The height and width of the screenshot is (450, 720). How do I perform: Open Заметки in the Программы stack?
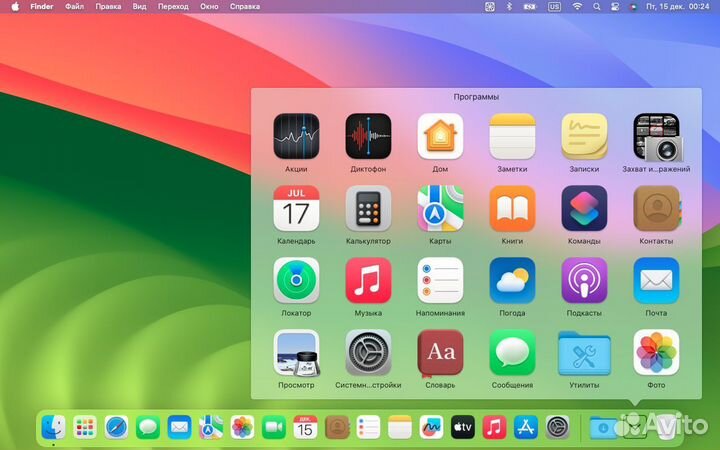tap(512, 136)
